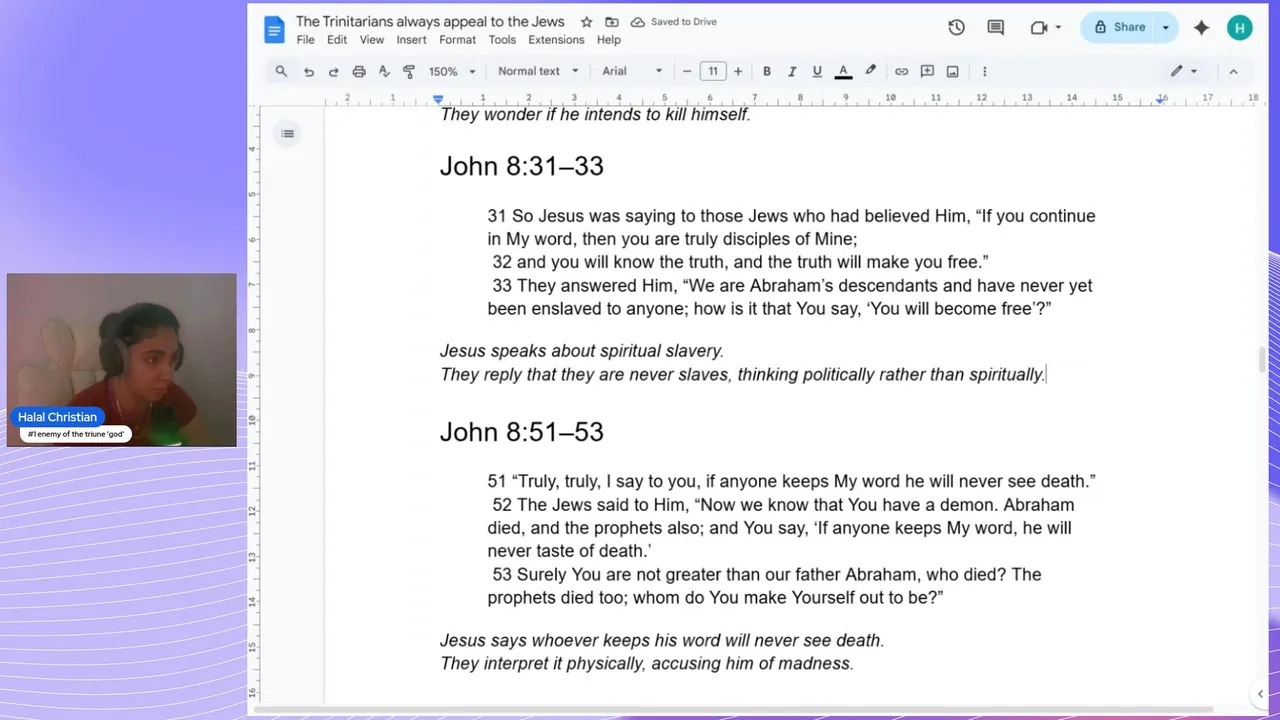
Task: Show the document outline
Action: click(287, 134)
